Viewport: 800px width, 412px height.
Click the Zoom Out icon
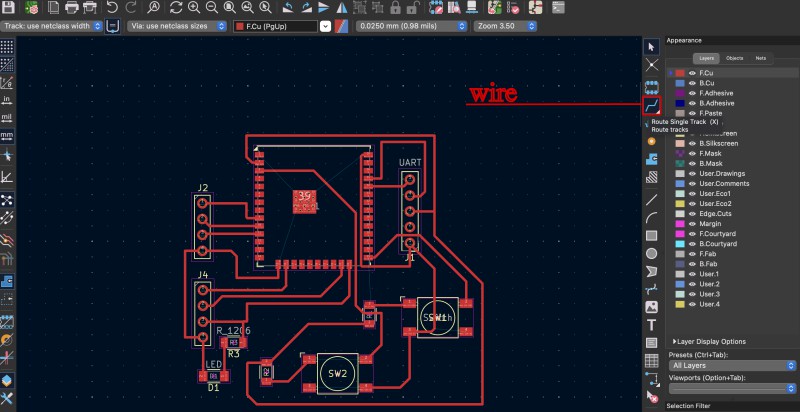211,7
